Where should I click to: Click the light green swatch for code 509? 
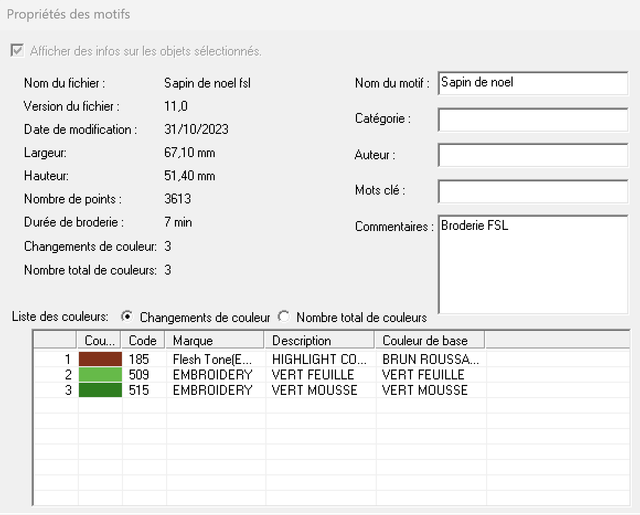(100, 374)
